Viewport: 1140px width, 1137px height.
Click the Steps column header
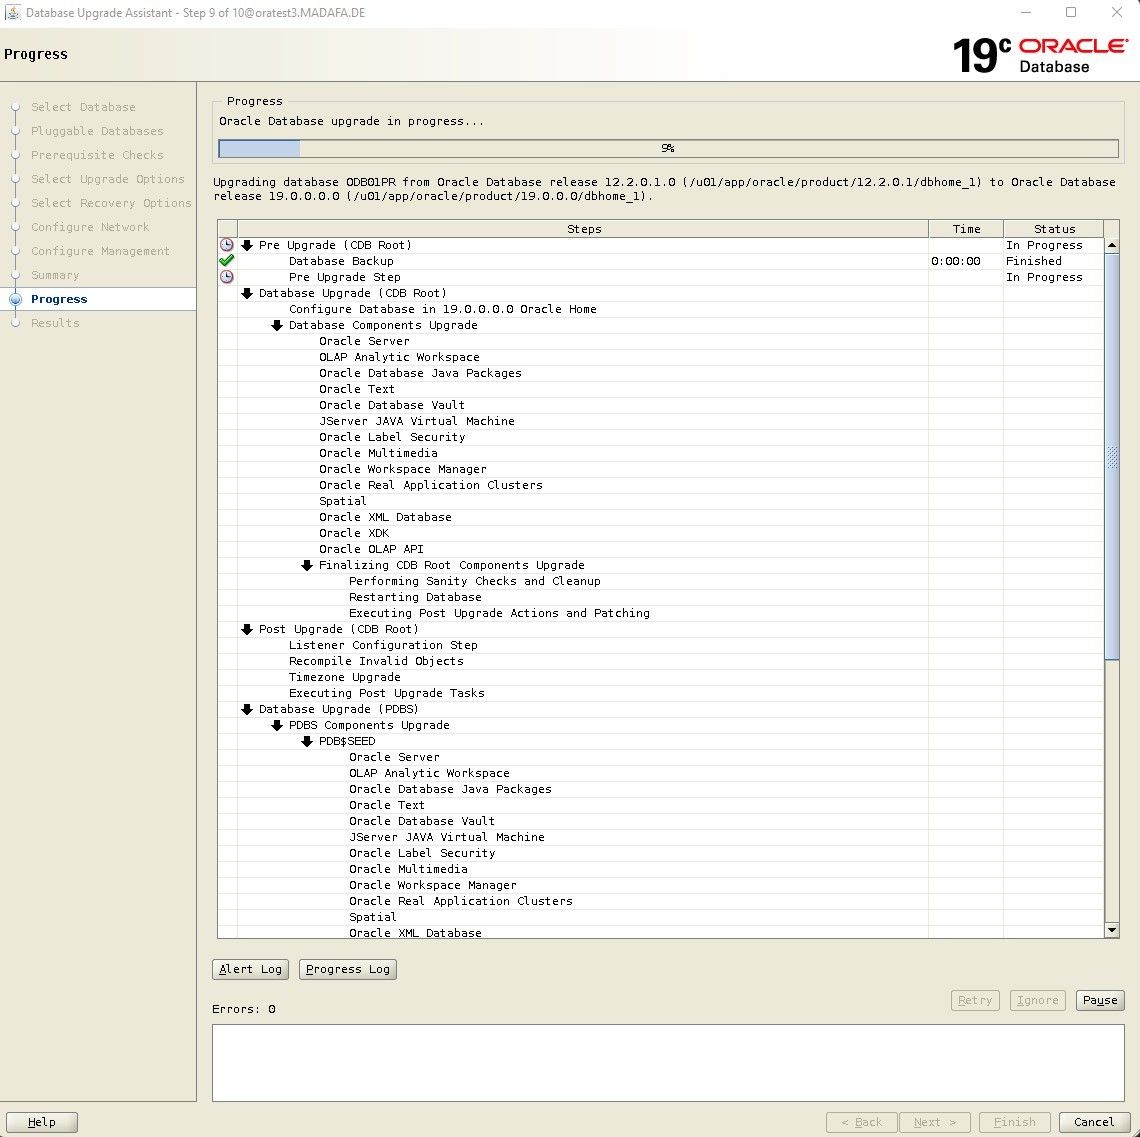tap(583, 229)
